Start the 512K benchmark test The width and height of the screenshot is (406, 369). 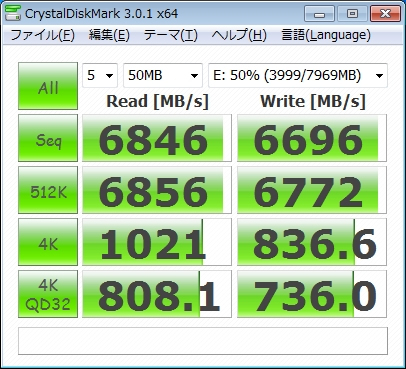coord(48,190)
